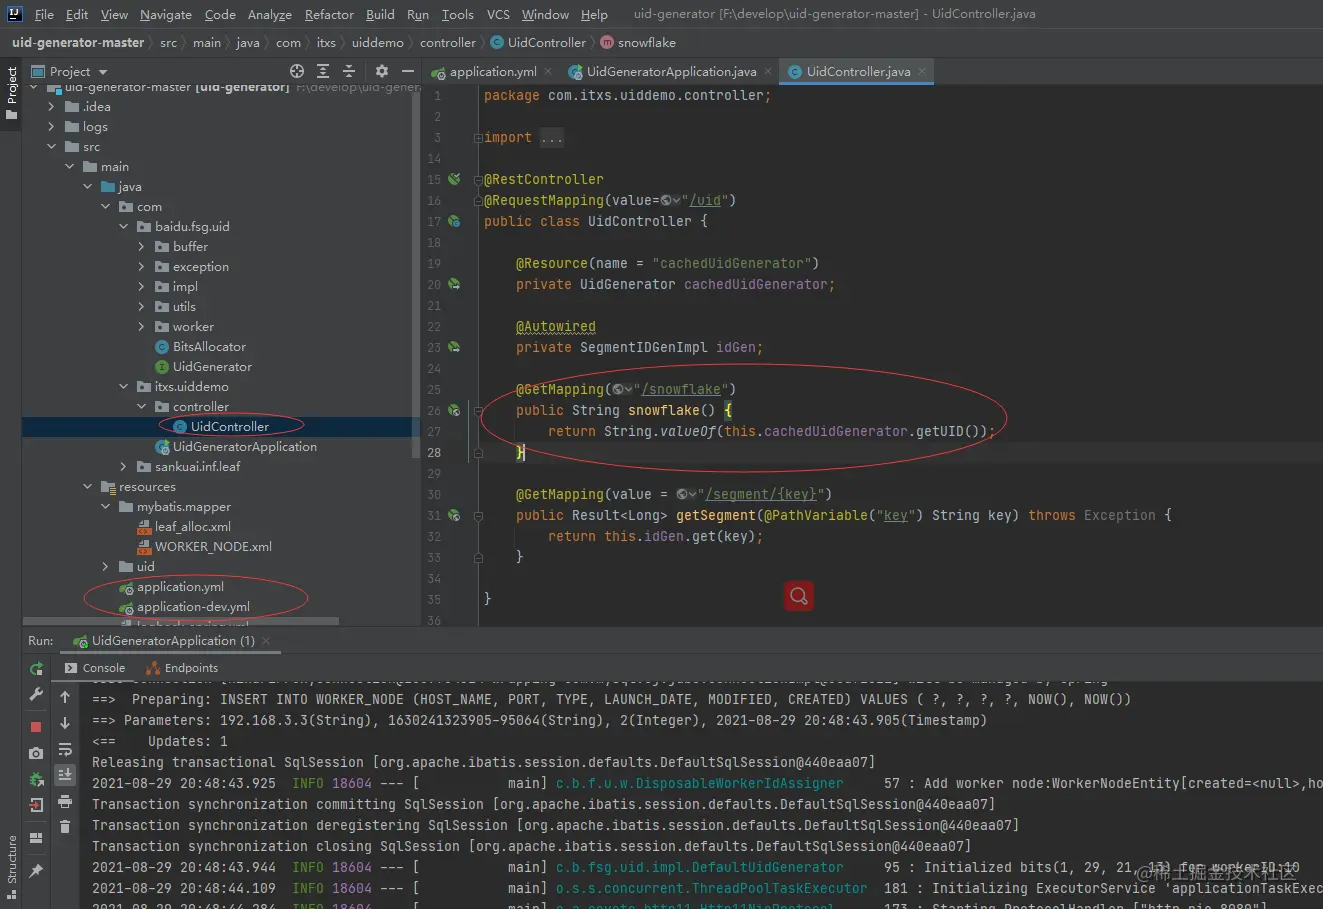Viewport: 1323px width, 909px height.
Task: Select application-dev.yml file
Action: [193, 606]
